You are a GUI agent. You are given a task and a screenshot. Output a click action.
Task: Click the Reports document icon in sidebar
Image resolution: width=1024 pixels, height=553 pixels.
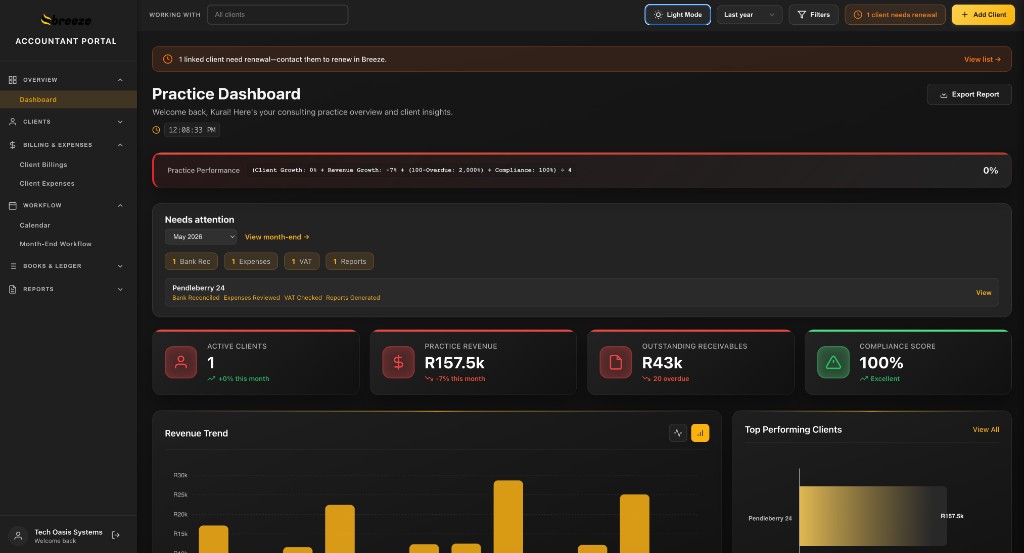[12, 289]
